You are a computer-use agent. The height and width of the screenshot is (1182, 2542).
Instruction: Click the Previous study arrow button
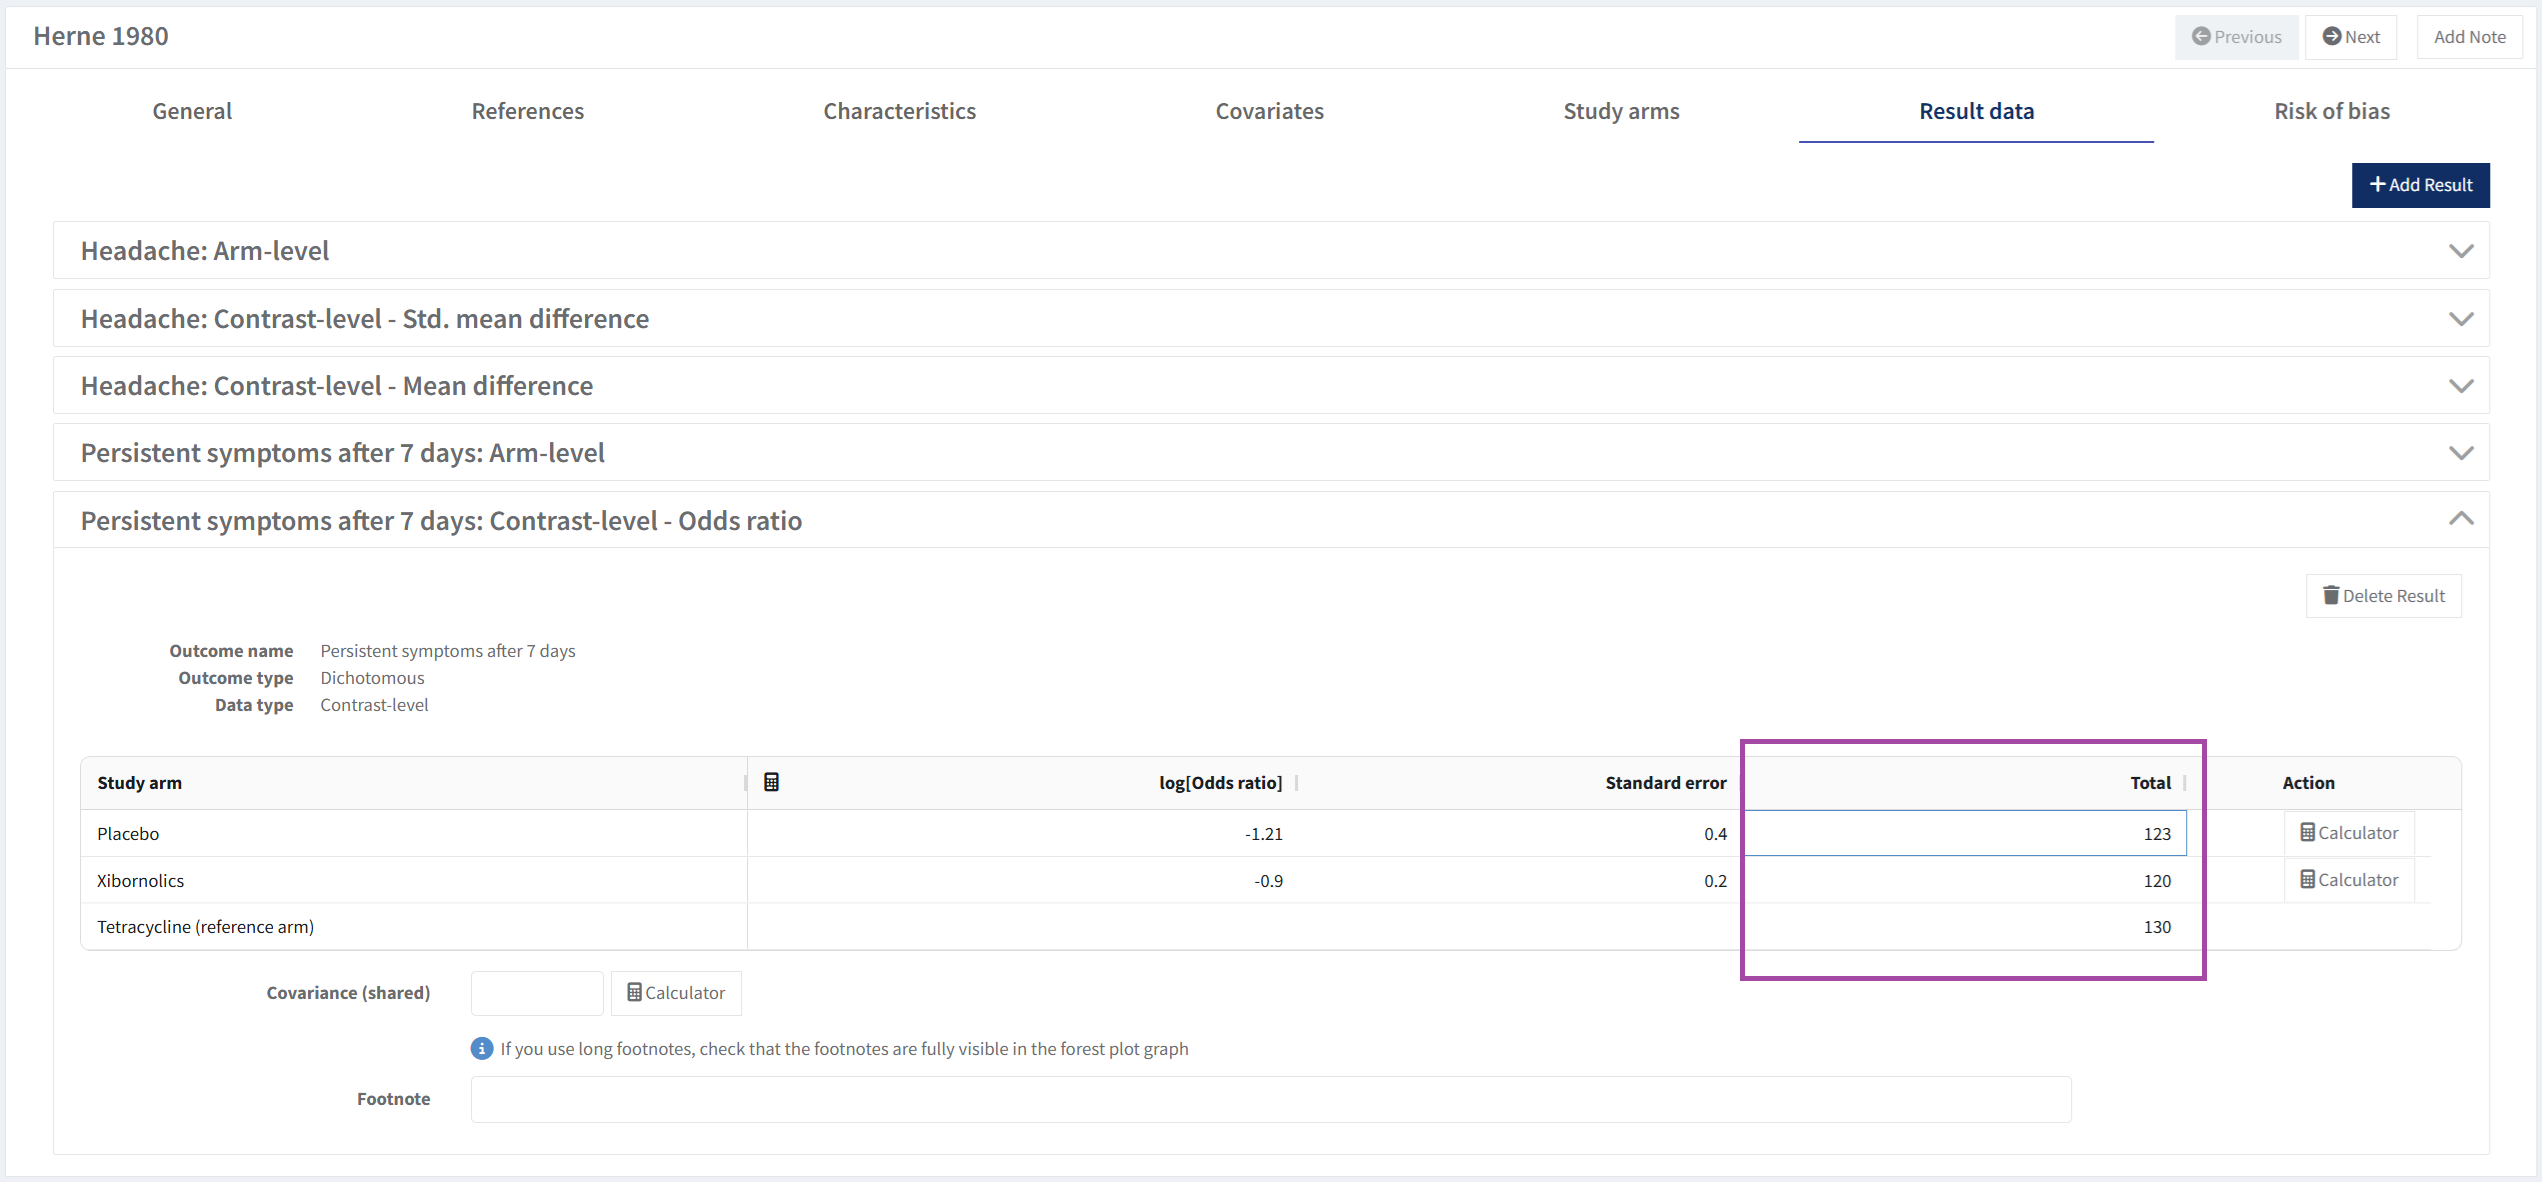[x=2236, y=37]
